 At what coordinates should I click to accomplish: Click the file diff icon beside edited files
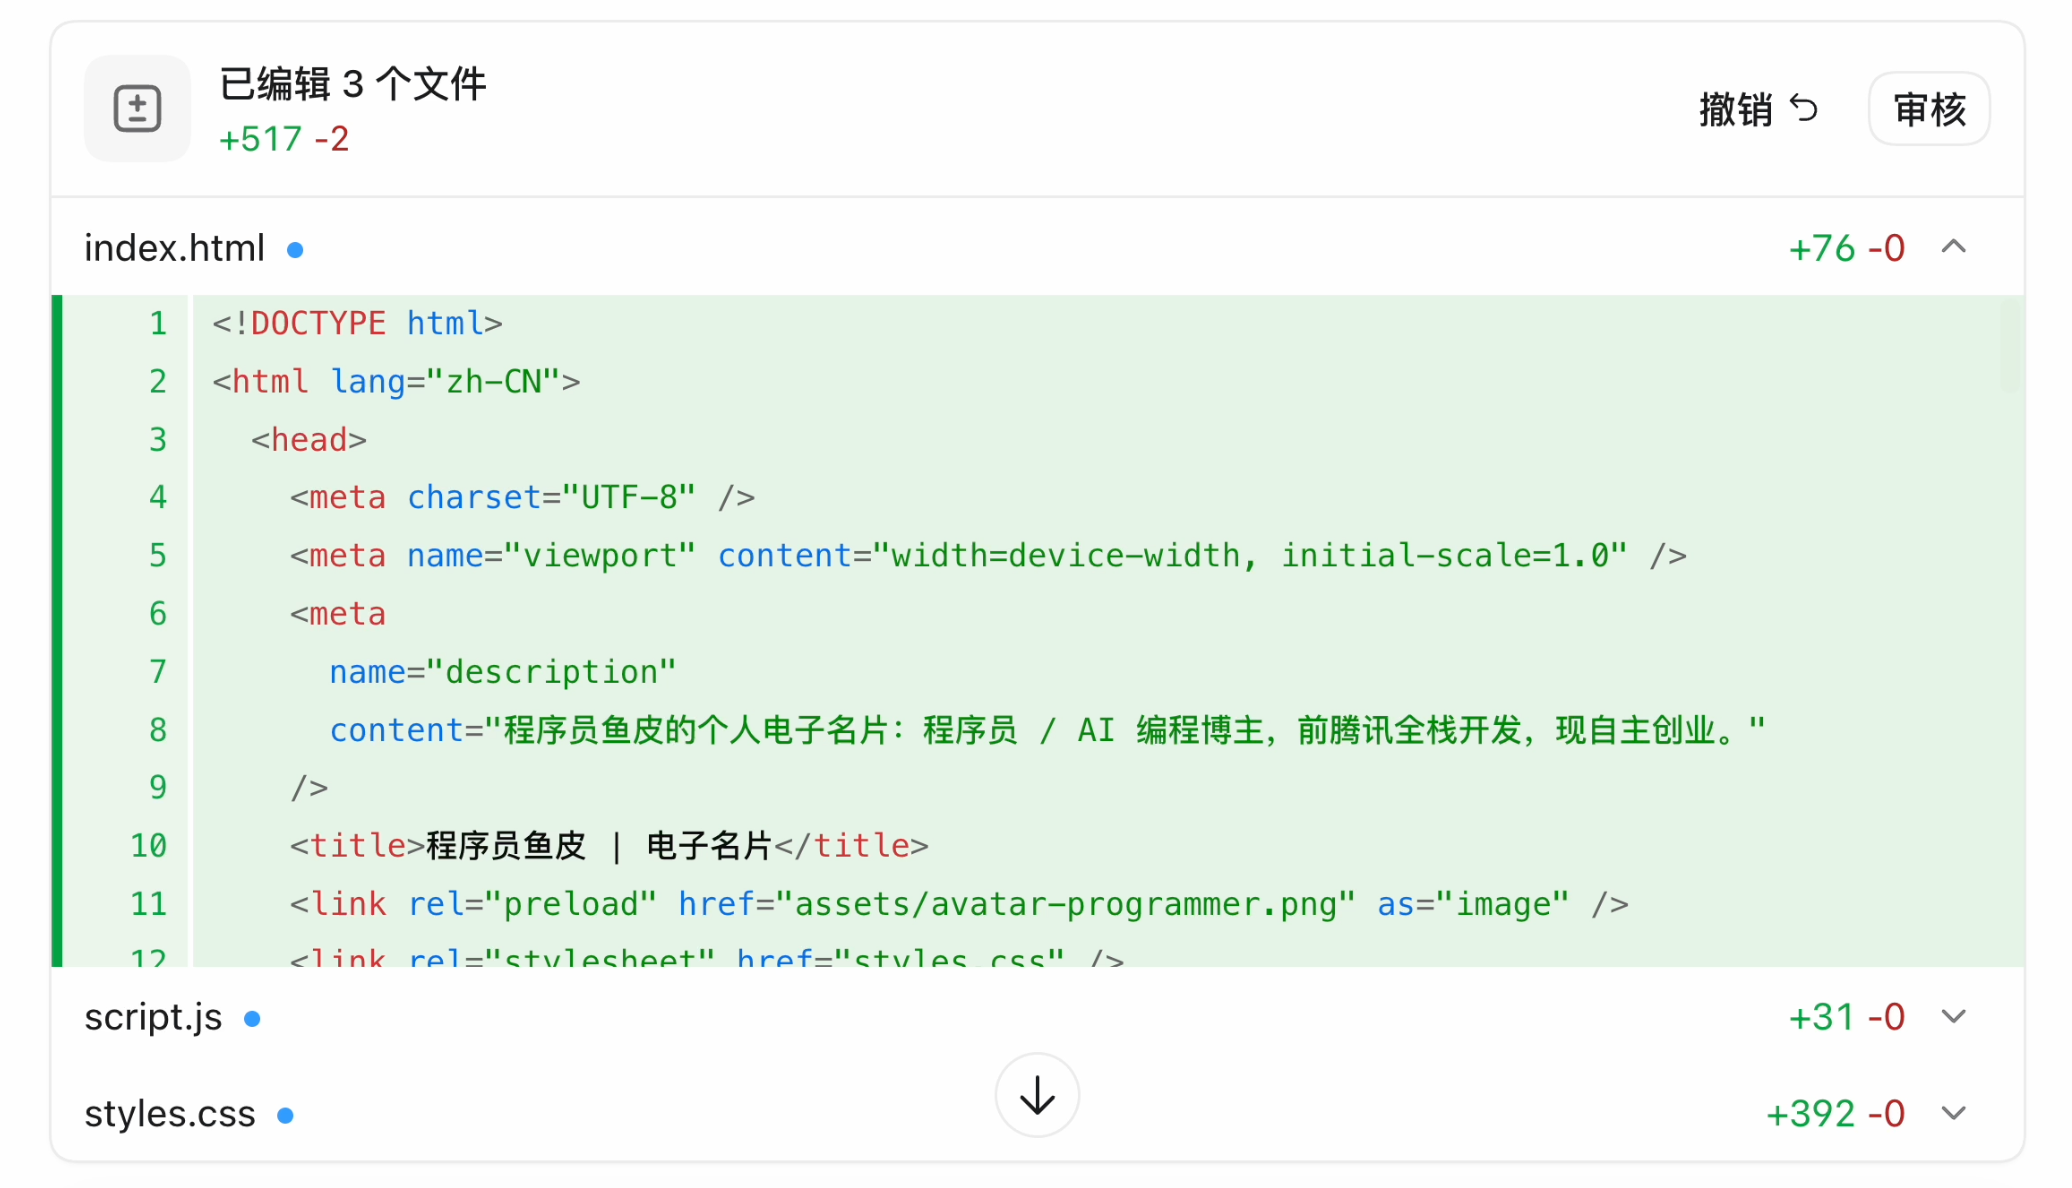[x=137, y=109]
